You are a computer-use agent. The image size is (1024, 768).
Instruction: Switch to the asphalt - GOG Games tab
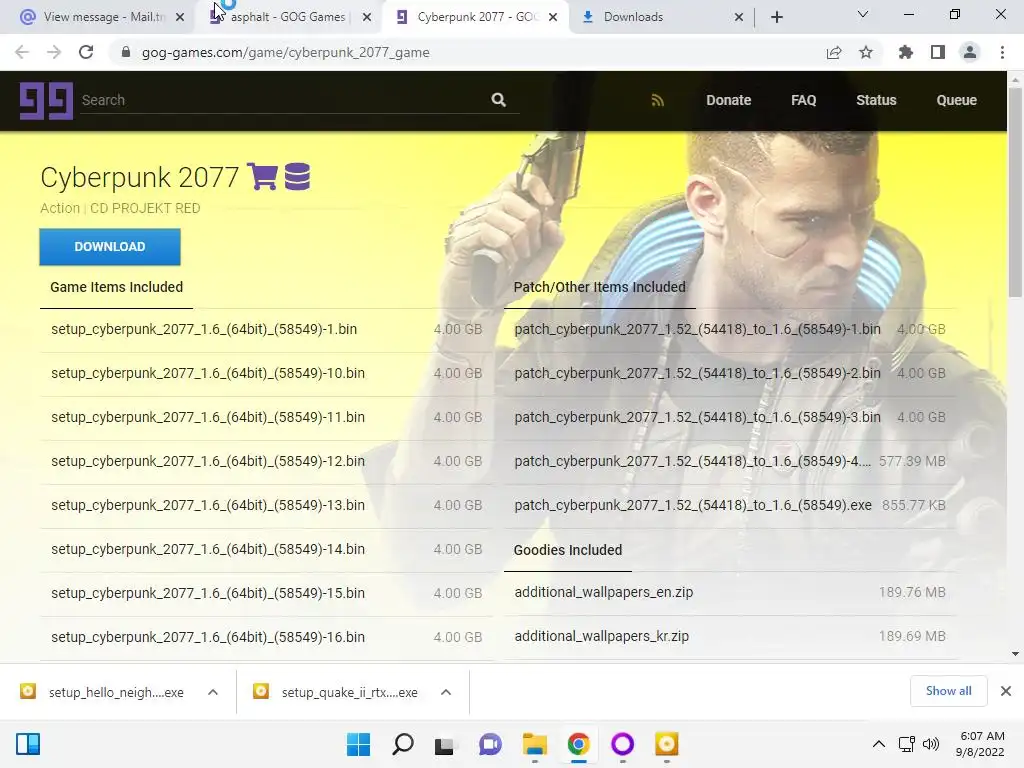pyautogui.click(x=287, y=17)
